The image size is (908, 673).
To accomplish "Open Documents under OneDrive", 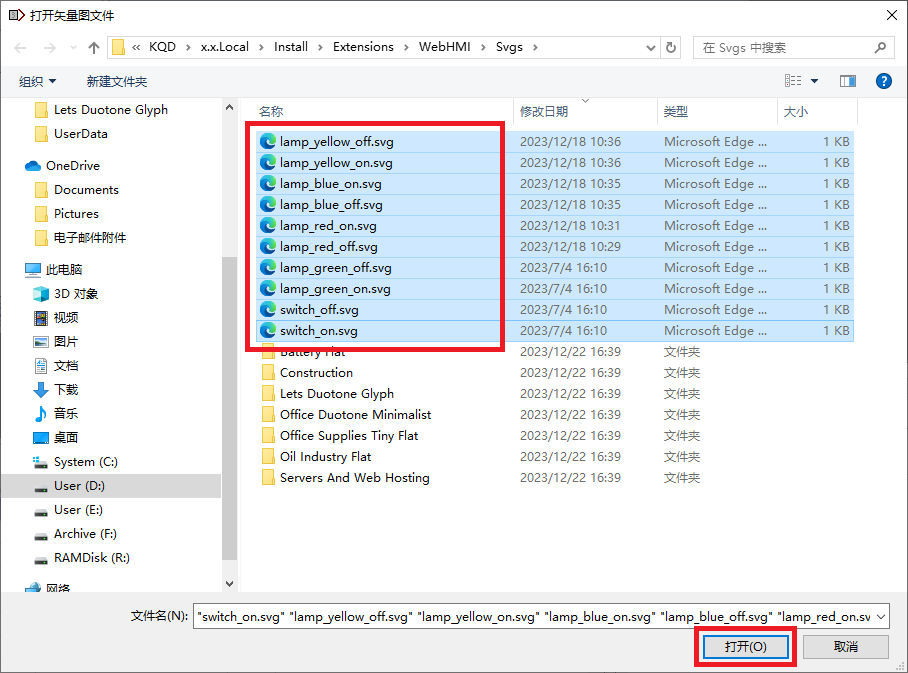I will point(86,190).
